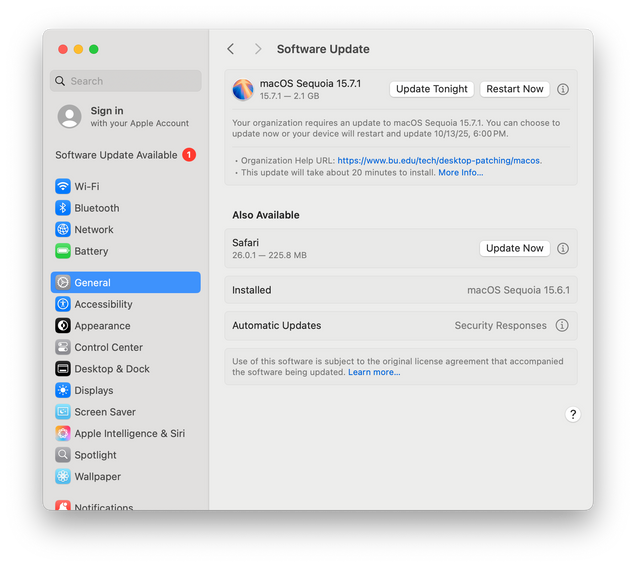The image size is (636, 567).
Task: Click the Appearance icon
Action: point(63,326)
